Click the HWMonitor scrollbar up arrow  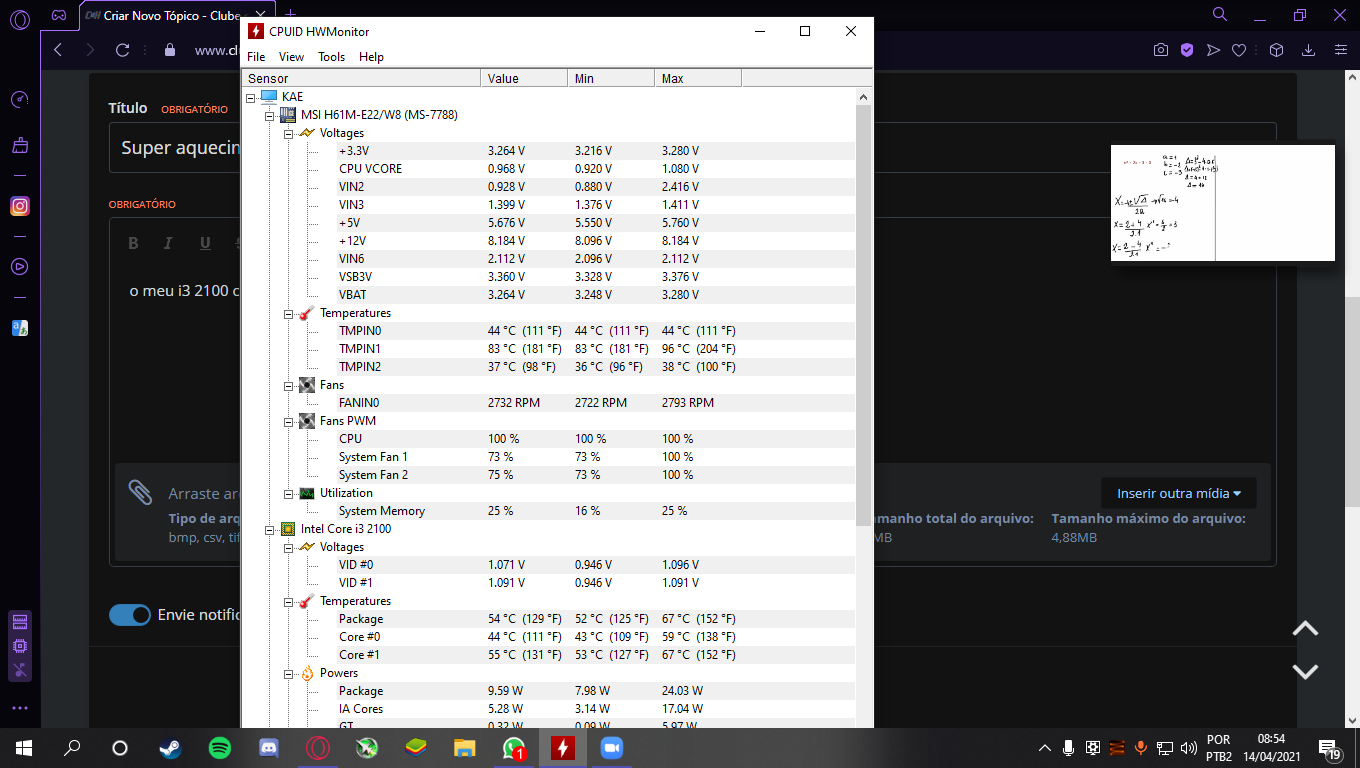[x=864, y=97]
